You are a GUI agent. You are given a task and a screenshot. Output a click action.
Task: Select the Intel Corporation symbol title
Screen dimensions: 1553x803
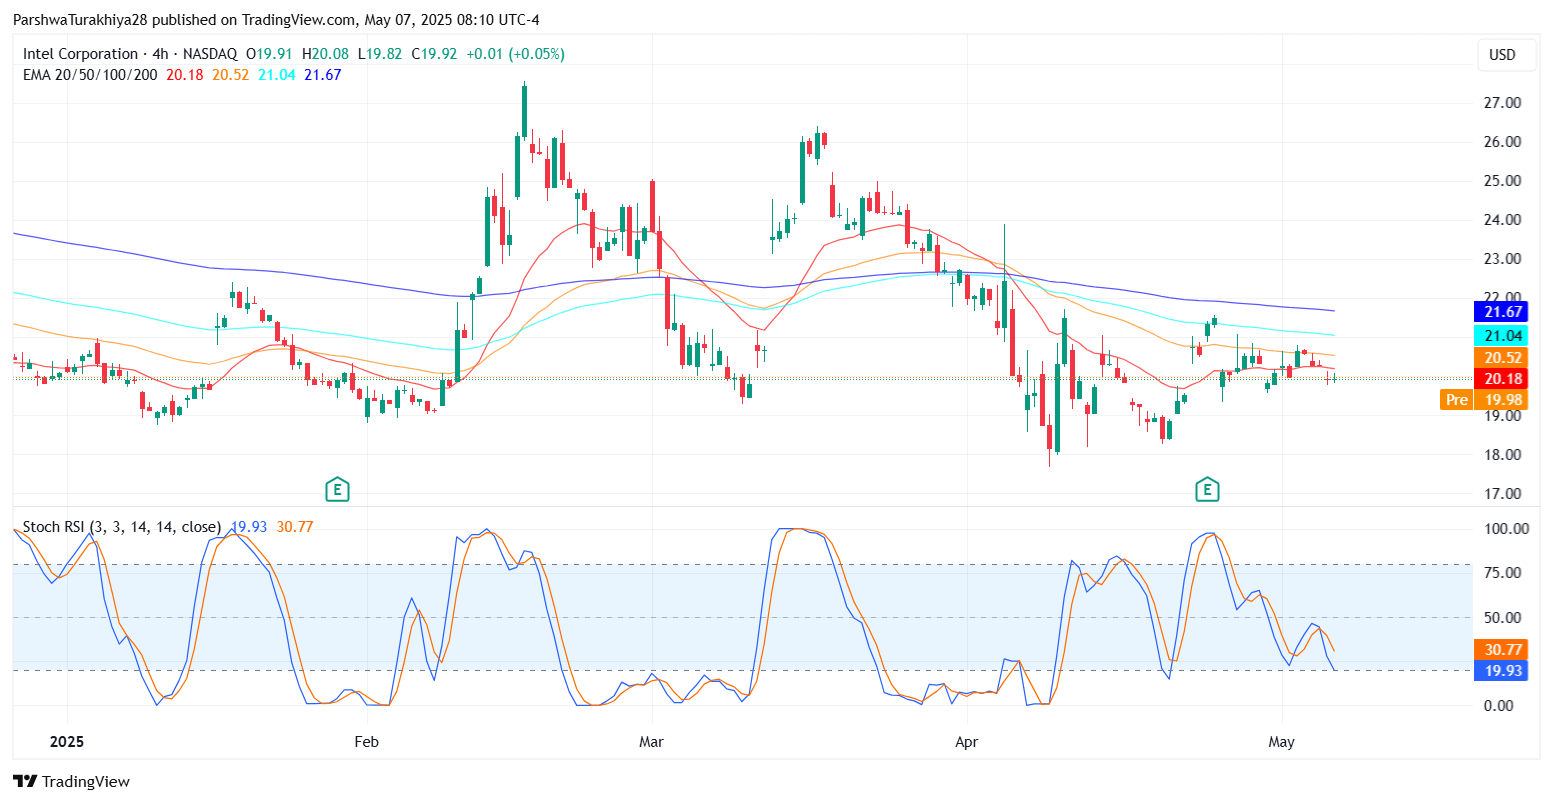click(x=81, y=54)
